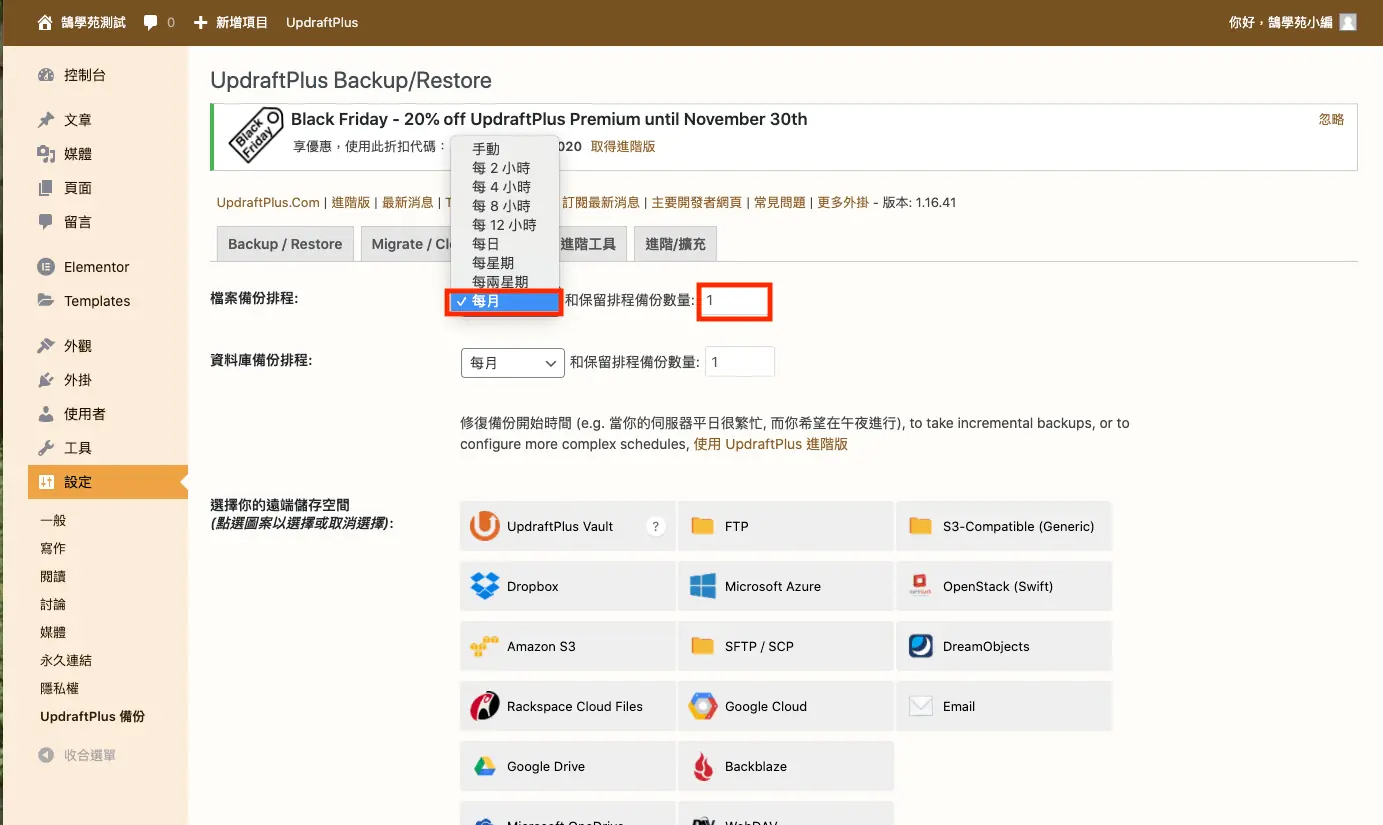Click the 媒體 media icon in sidebar
This screenshot has width=1383, height=825.
tap(46, 154)
